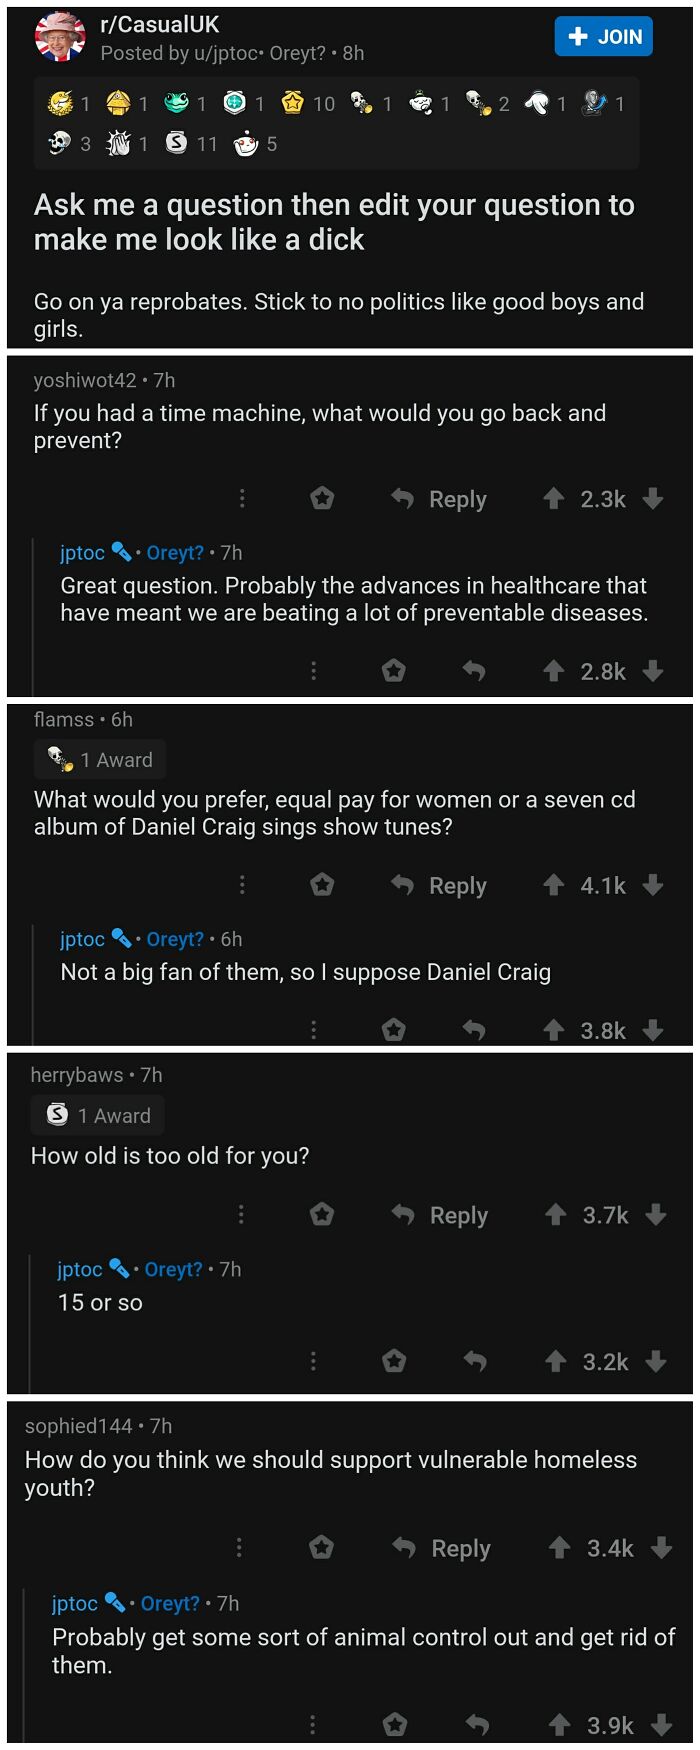Viewport: 700px width, 1750px height.
Task: Click the microphone icon next to jptoc's username
Action: pos(119,552)
